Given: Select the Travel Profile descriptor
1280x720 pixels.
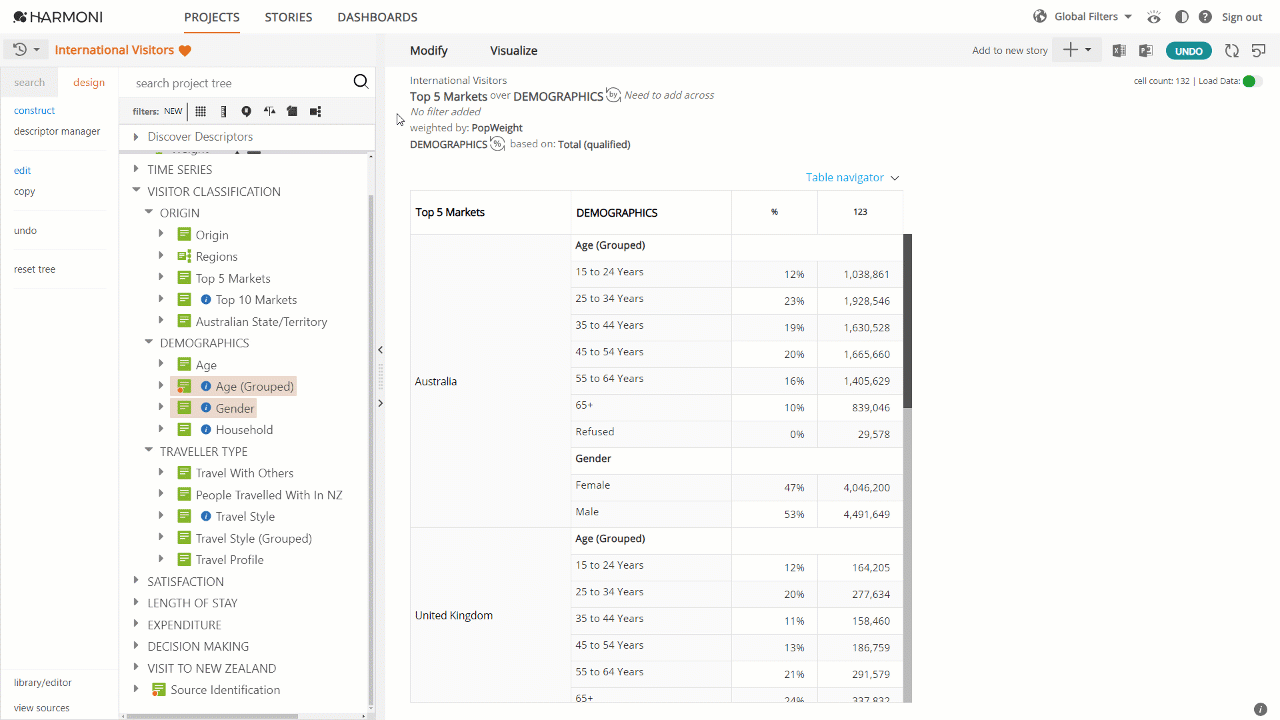Looking at the screenshot, I should pyautogui.click(x=229, y=560).
